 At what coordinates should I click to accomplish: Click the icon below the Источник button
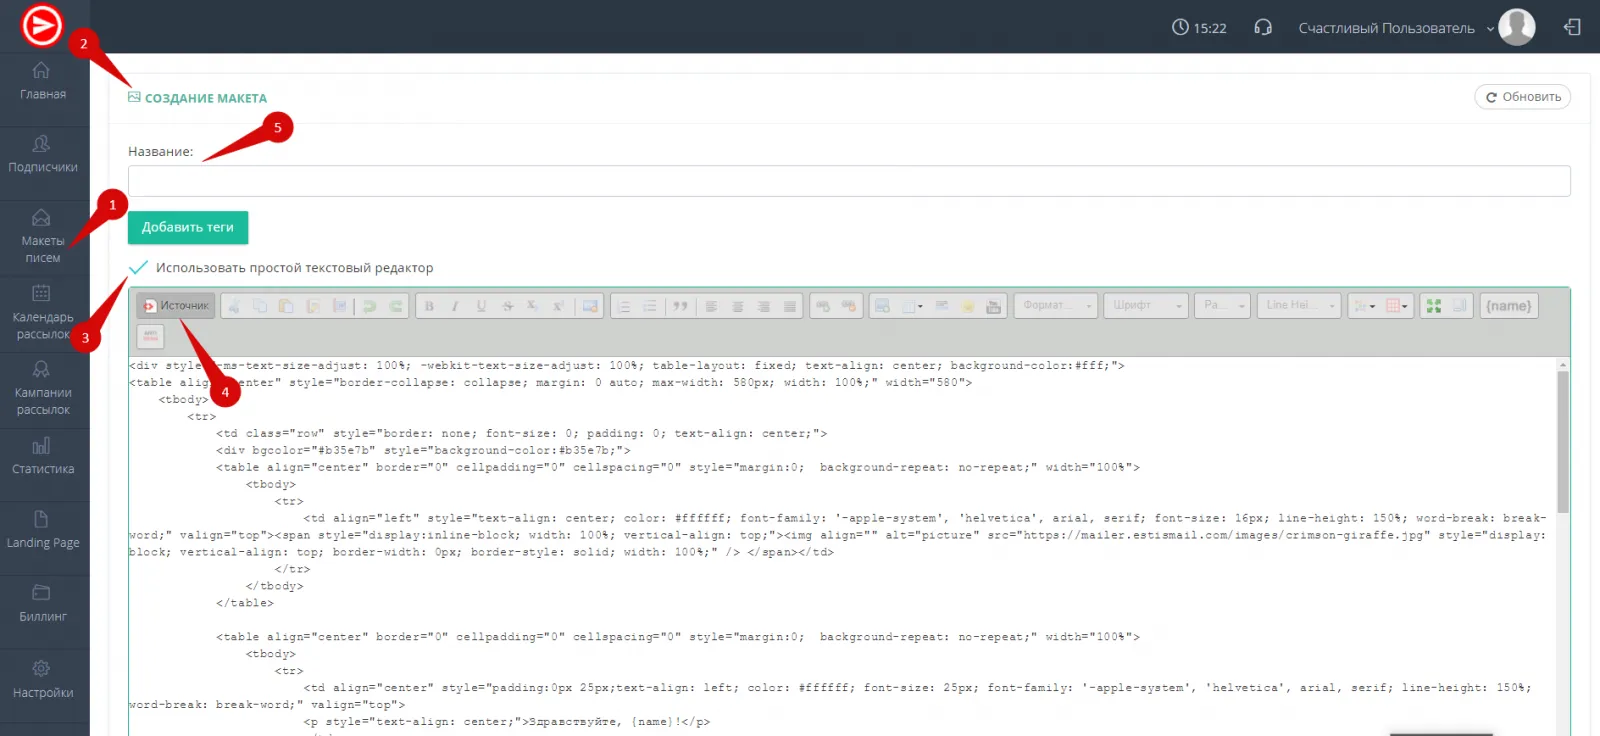point(150,336)
